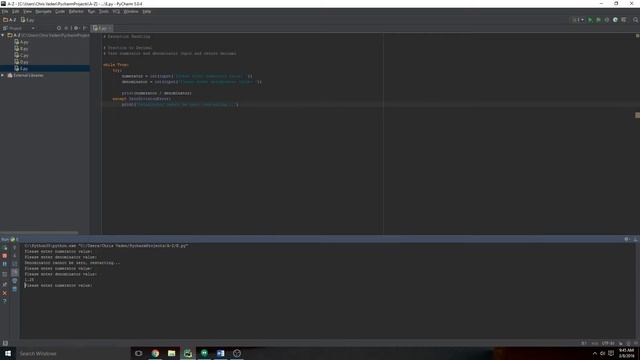Select the E.py editor tab
The height and width of the screenshot is (360, 640).
(x=102, y=28)
